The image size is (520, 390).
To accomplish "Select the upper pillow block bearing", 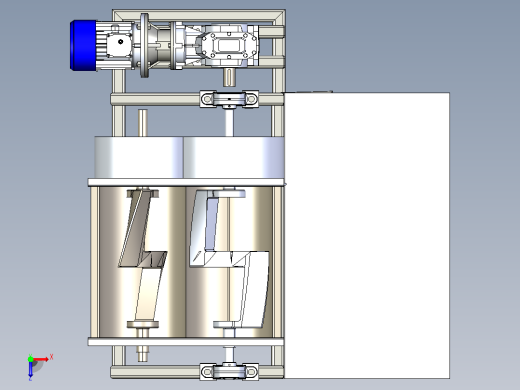I will [x=229, y=99].
